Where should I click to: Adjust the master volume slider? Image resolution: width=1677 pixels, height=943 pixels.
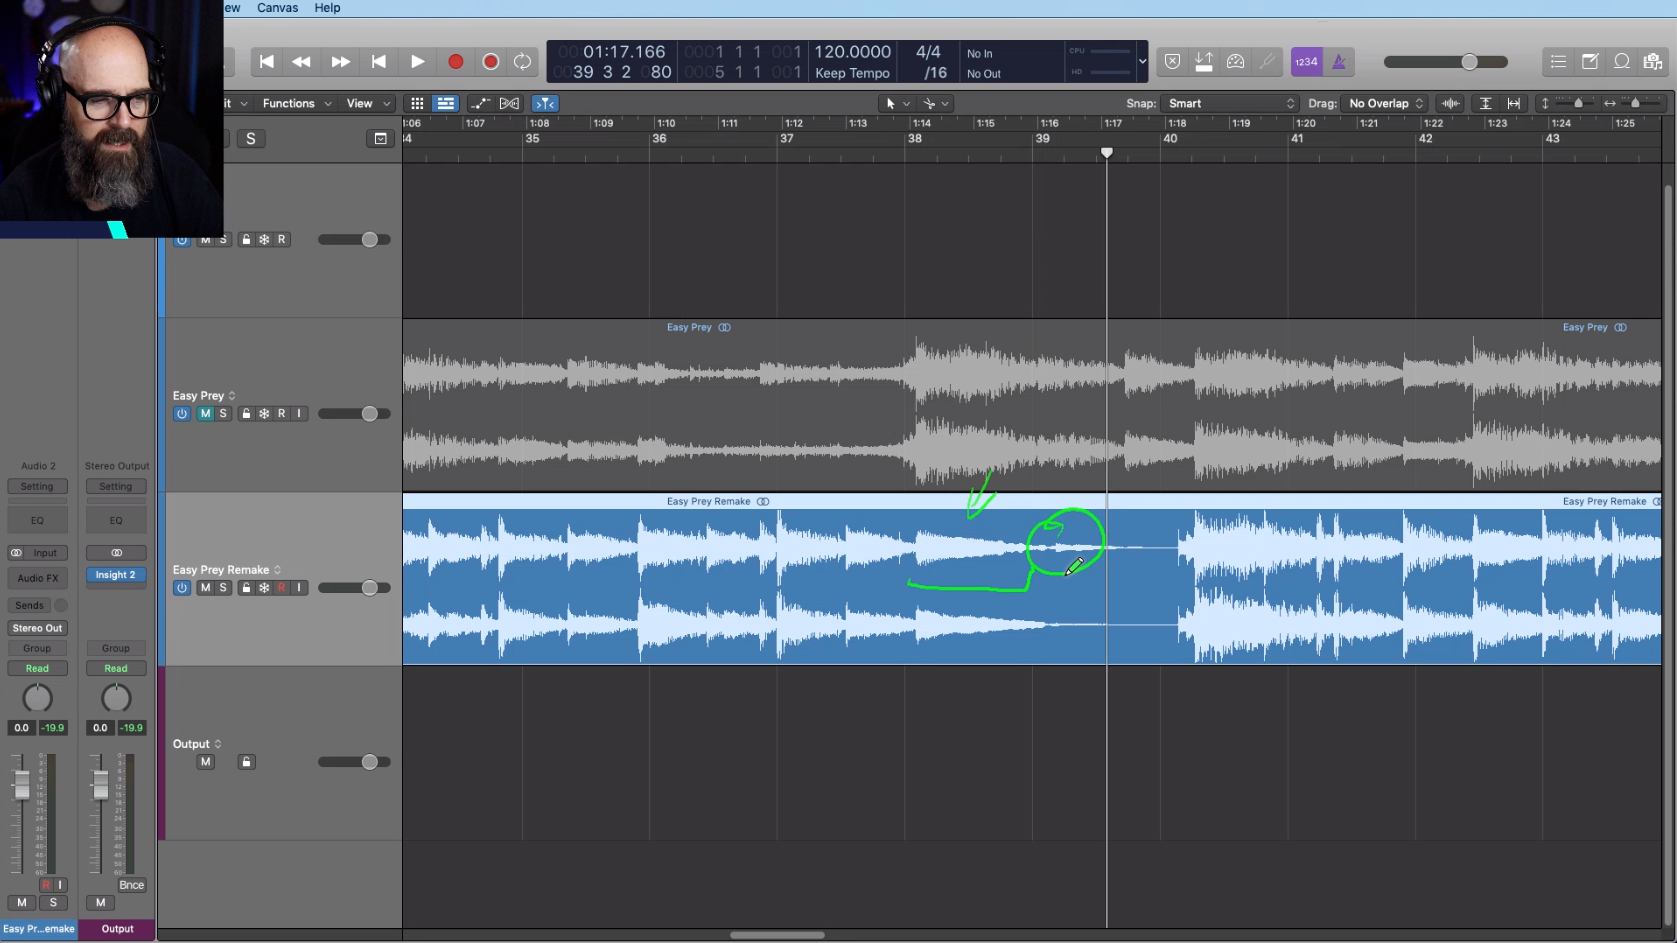[1446, 62]
